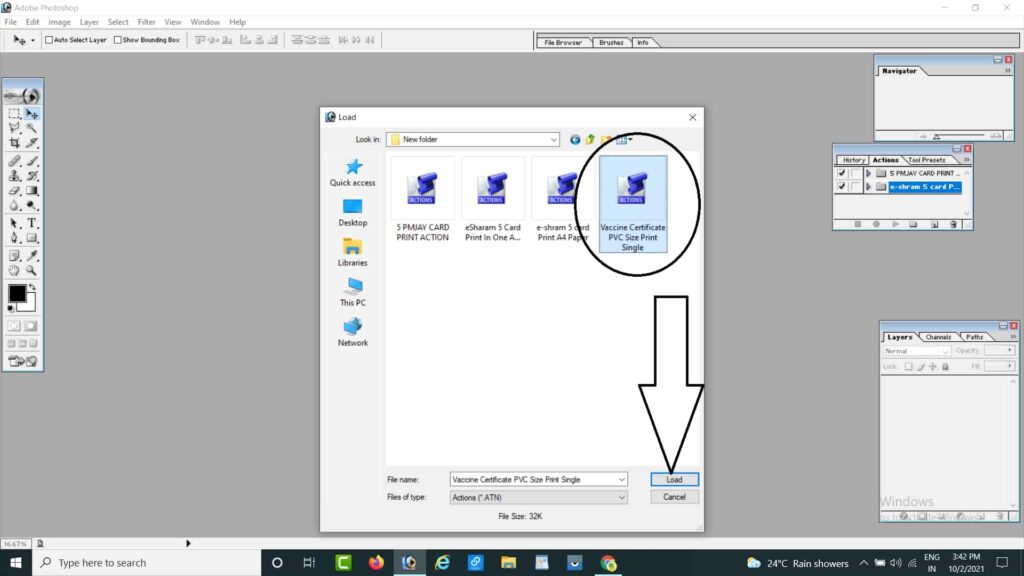Select the Gradient tool
The height and width of the screenshot is (576, 1024).
pyautogui.click(x=31, y=191)
